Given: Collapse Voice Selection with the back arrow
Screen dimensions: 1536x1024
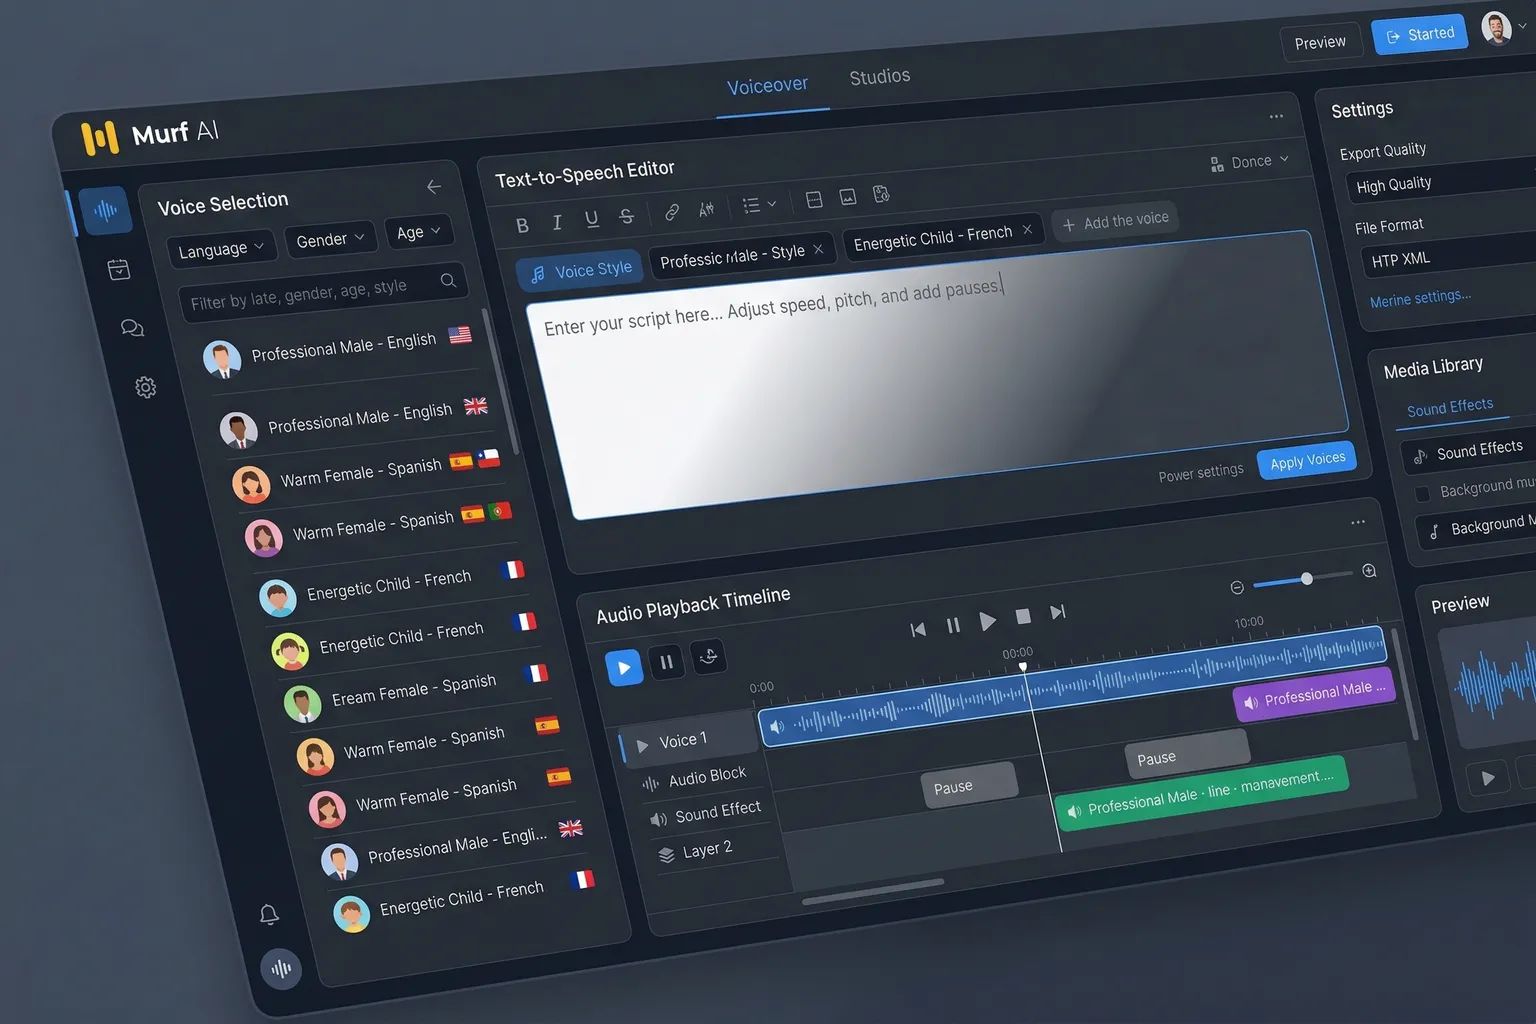Looking at the screenshot, I should click(434, 187).
